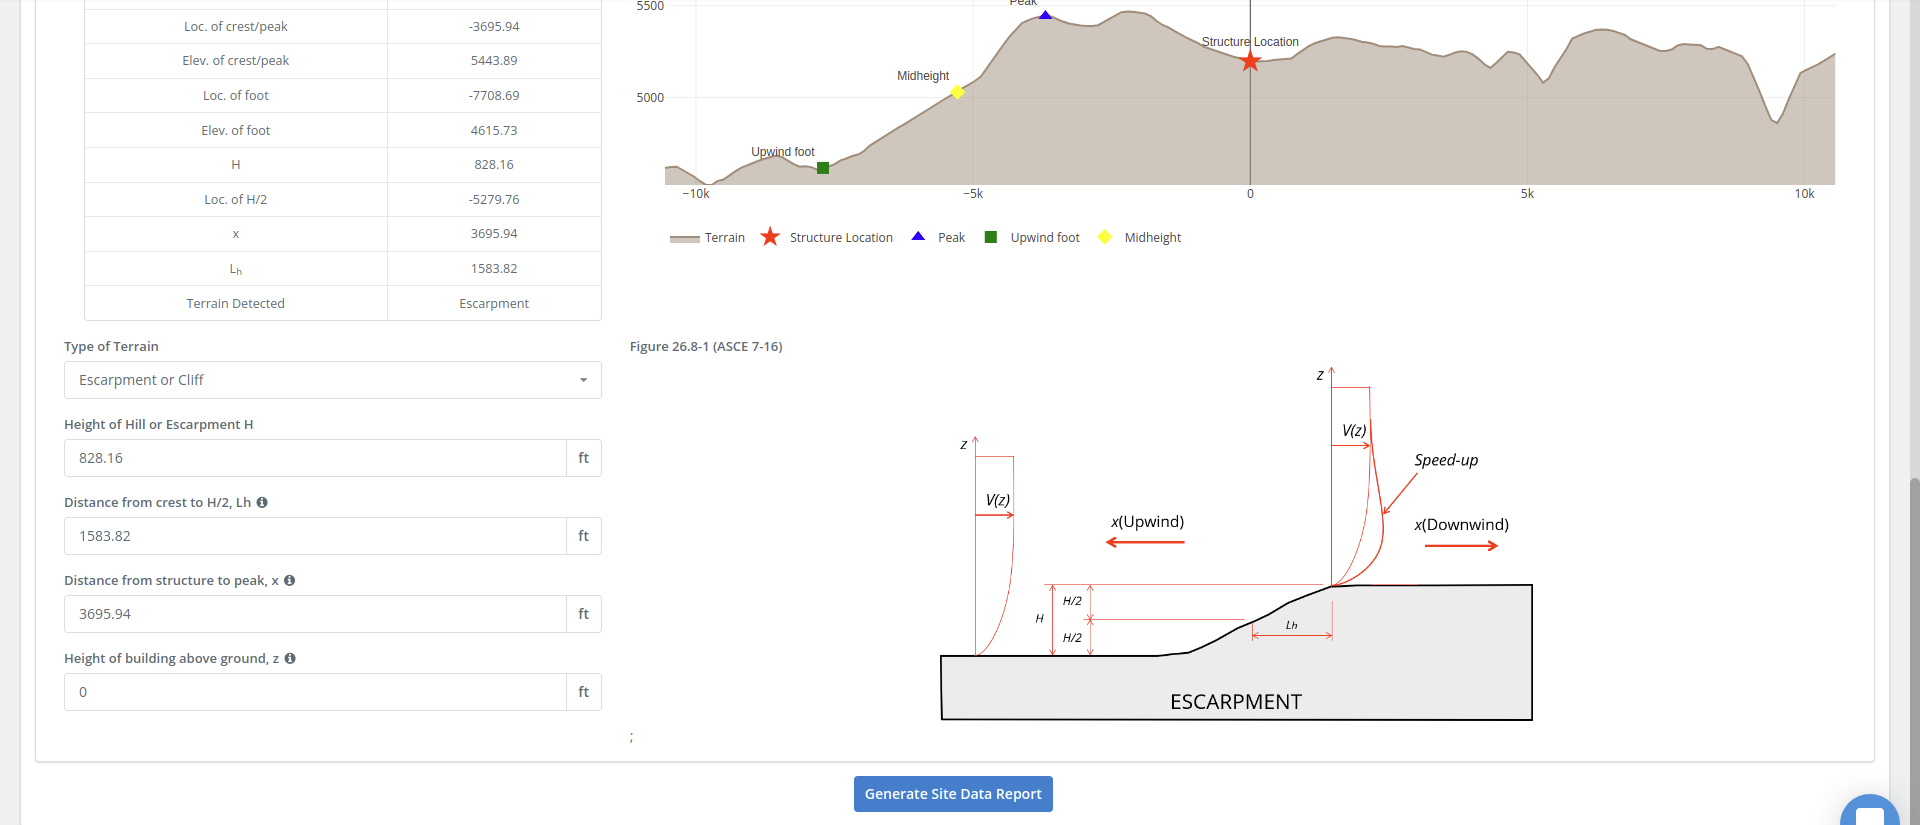The image size is (1920, 825).
Task: Focus the Distance from crest Lh input
Action: tap(315, 536)
